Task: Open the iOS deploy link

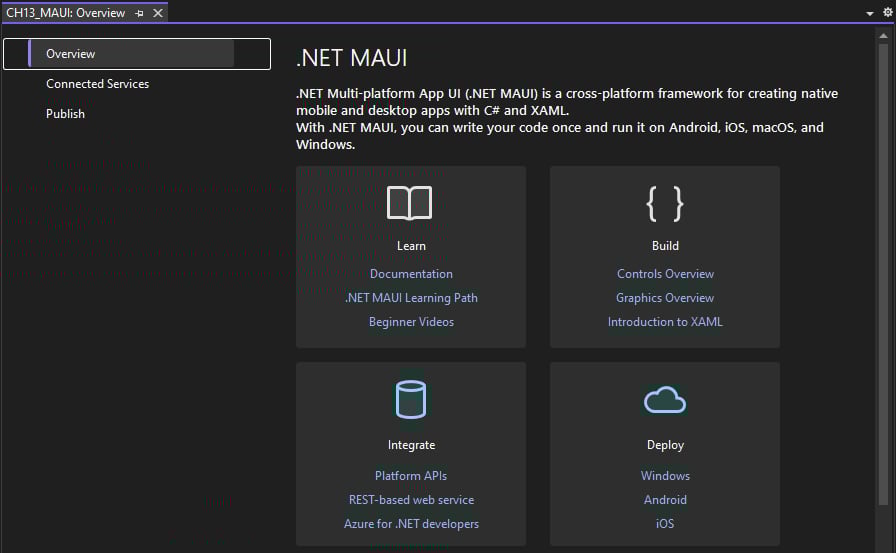Action: pyautogui.click(x=665, y=523)
